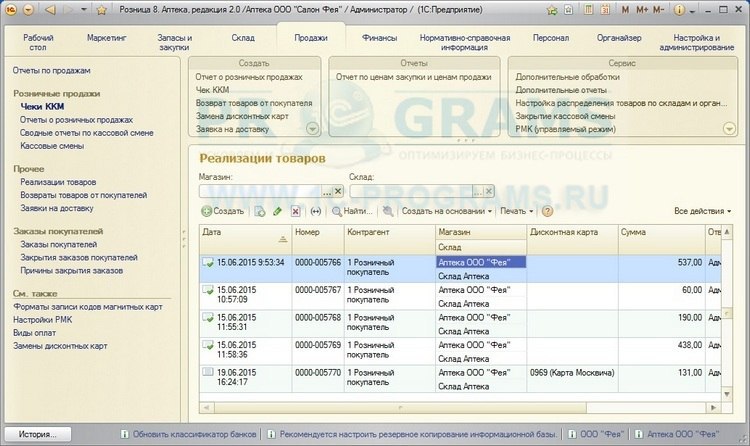Screen dimensions: 750x446
Task: Click the Найти... search button
Action: 353,211
